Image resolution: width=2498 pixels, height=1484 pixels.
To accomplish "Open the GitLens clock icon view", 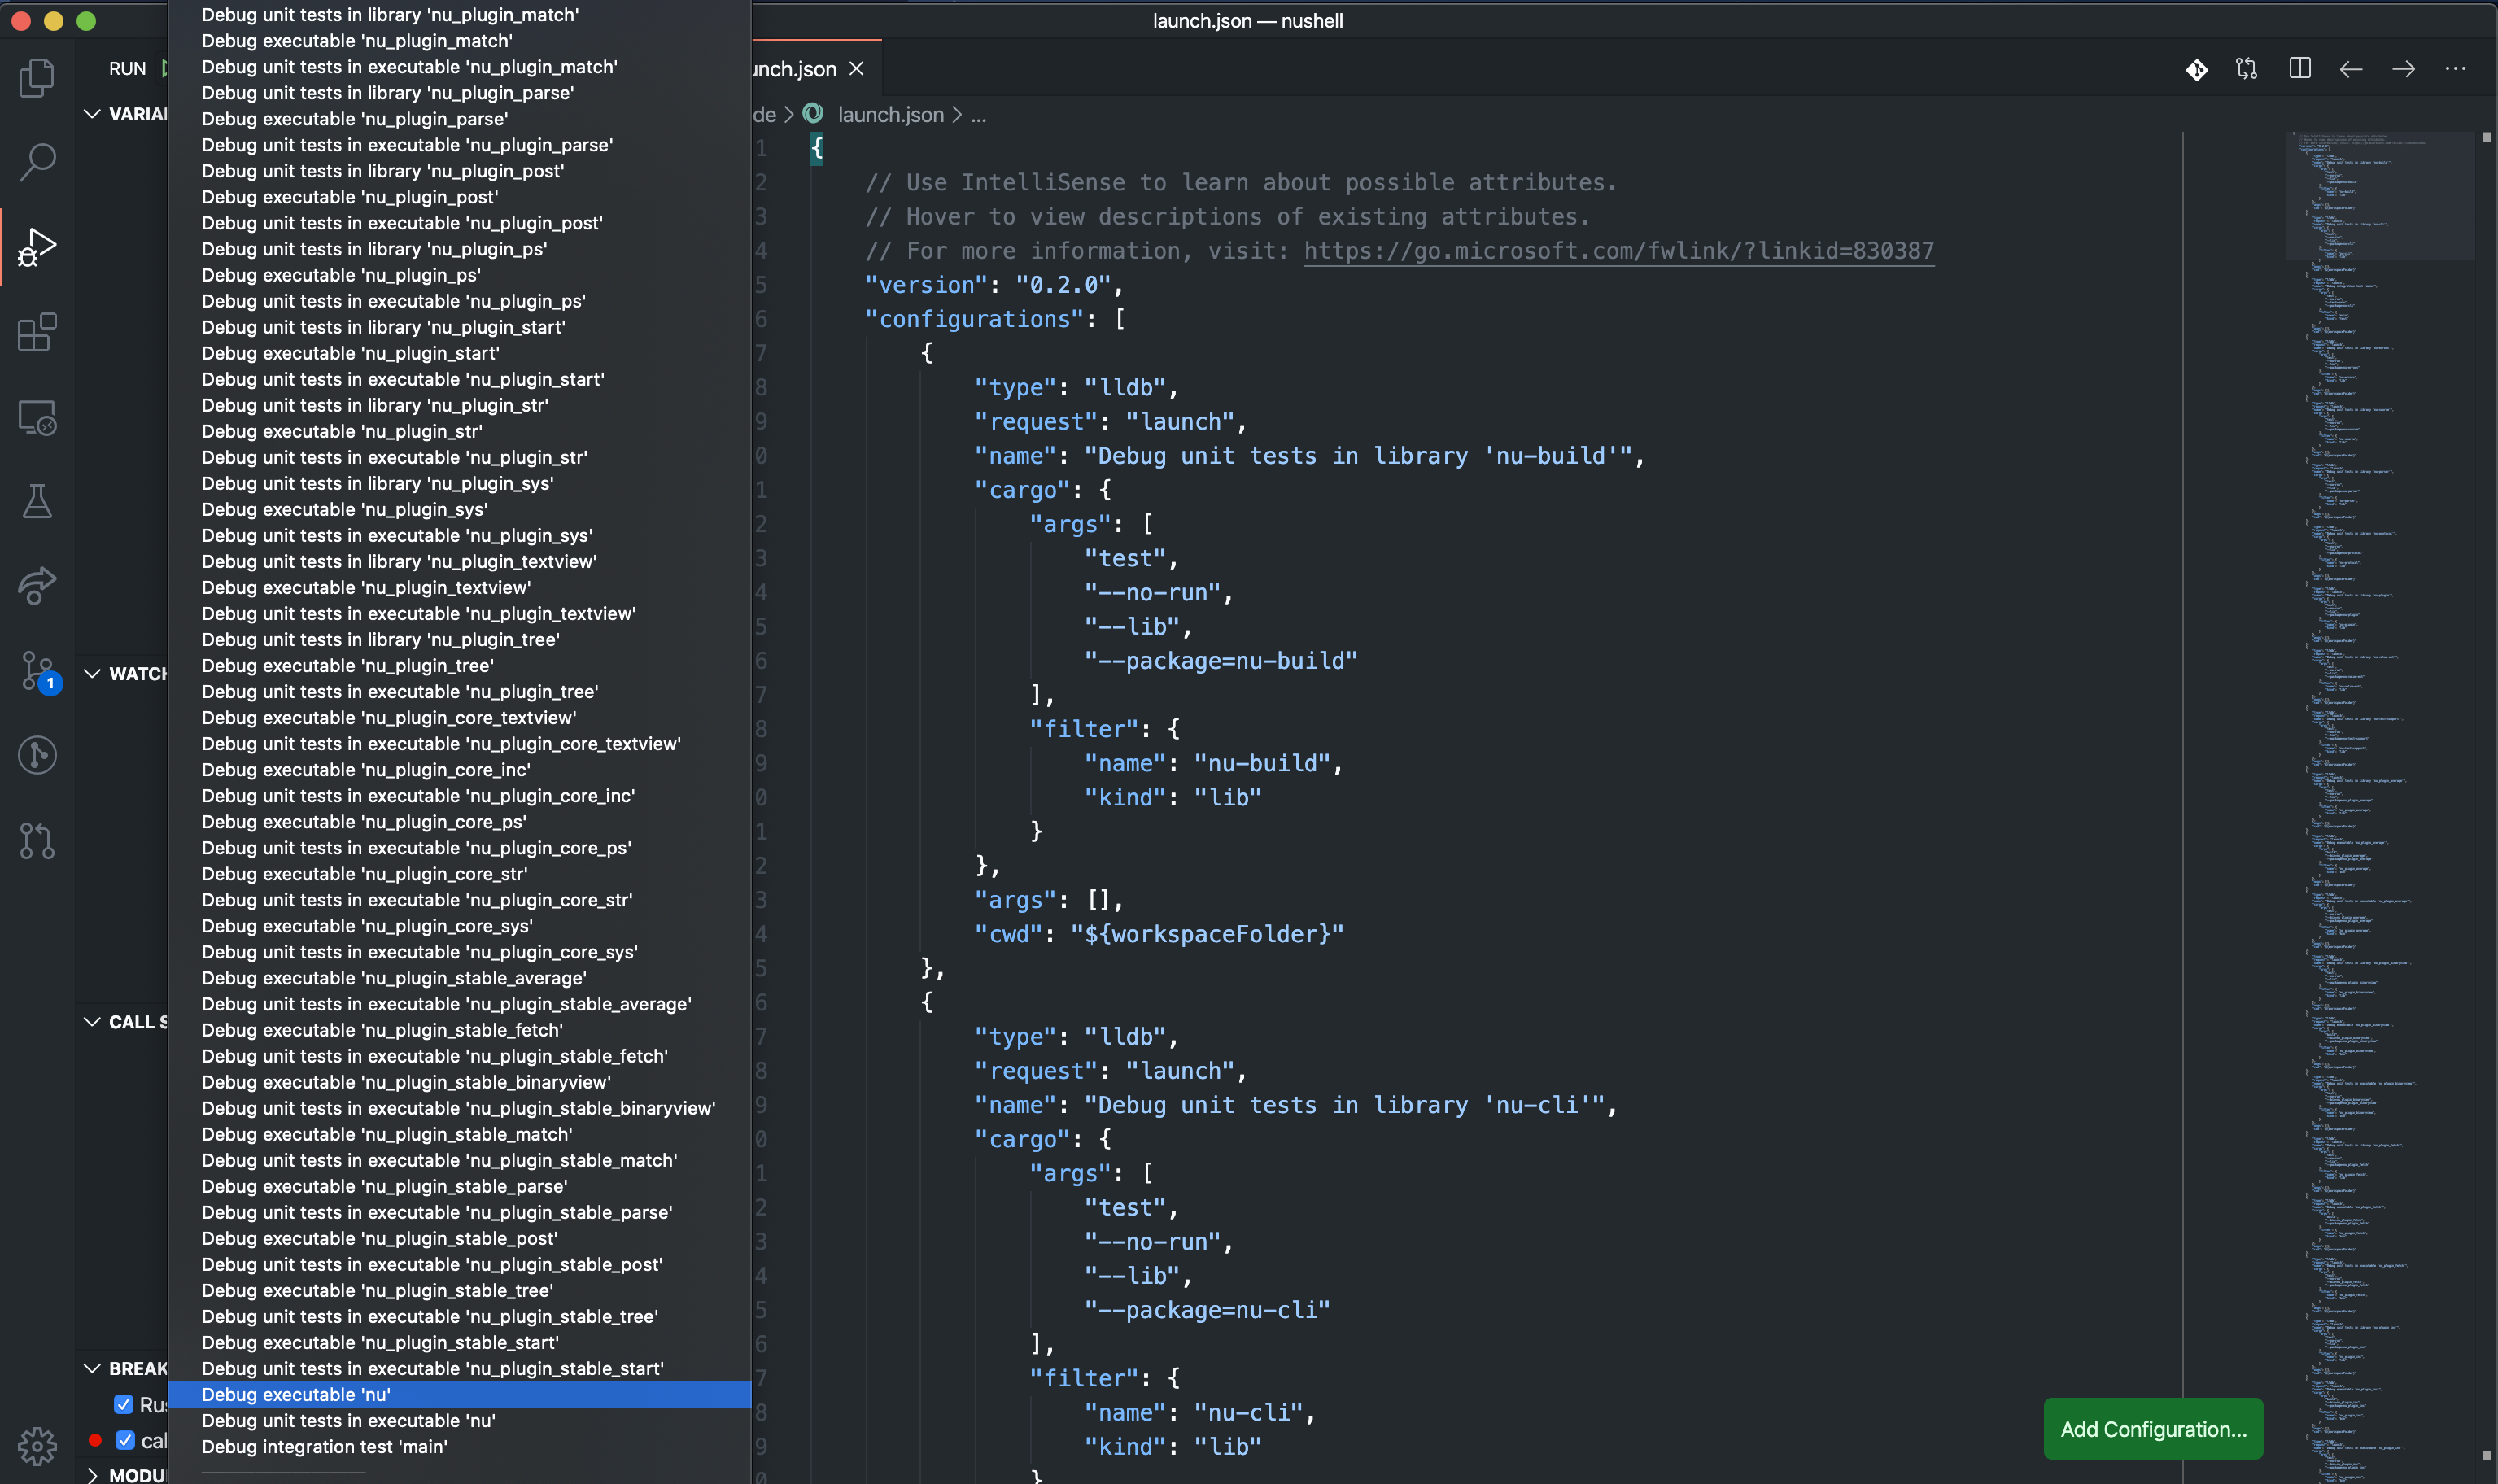I will click(x=37, y=754).
